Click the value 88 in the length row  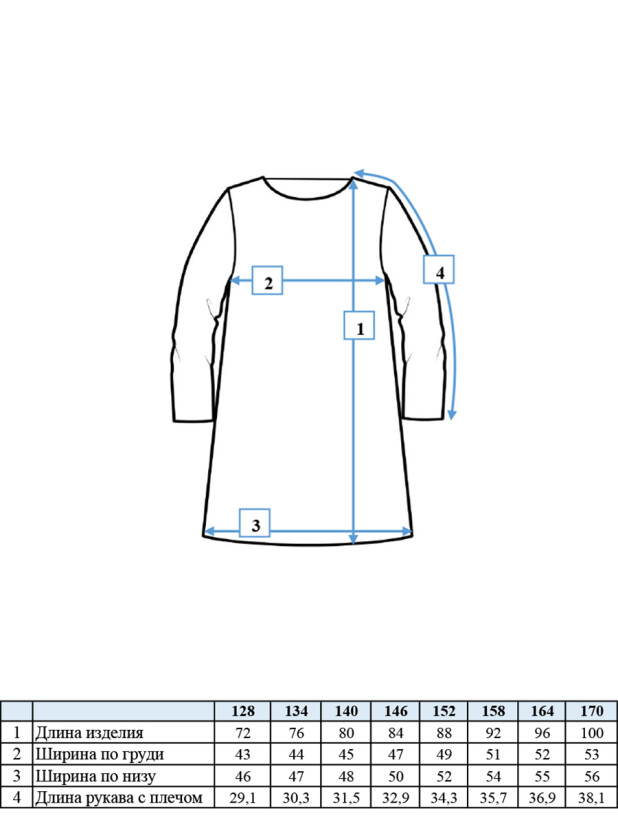tap(444, 733)
